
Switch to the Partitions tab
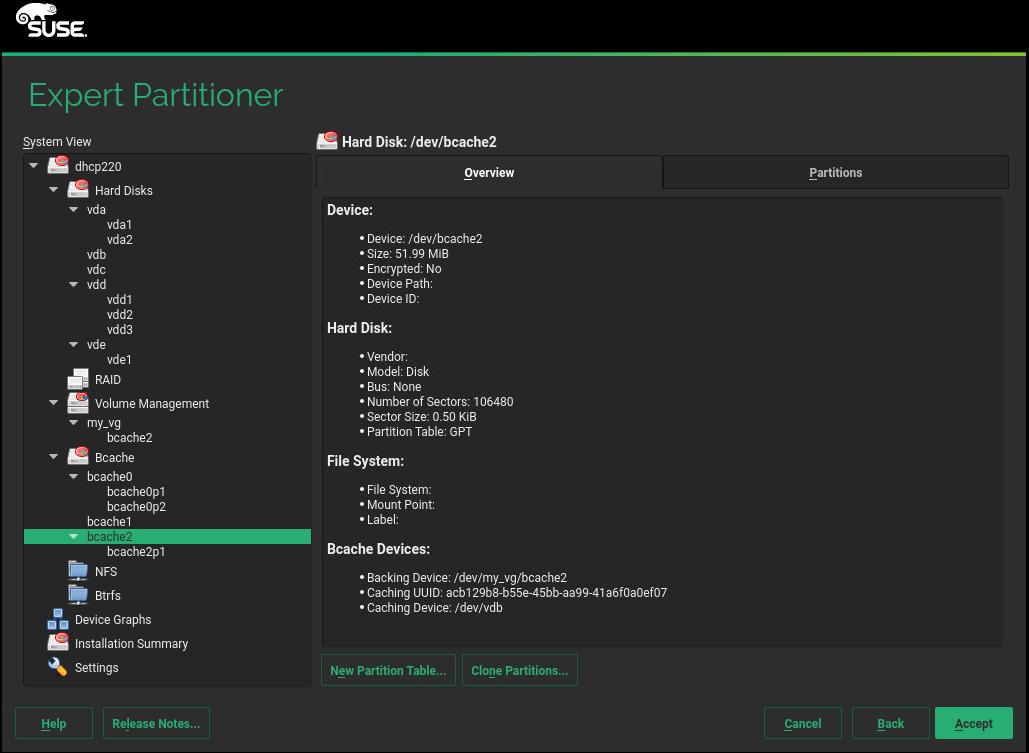click(x=835, y=173)
